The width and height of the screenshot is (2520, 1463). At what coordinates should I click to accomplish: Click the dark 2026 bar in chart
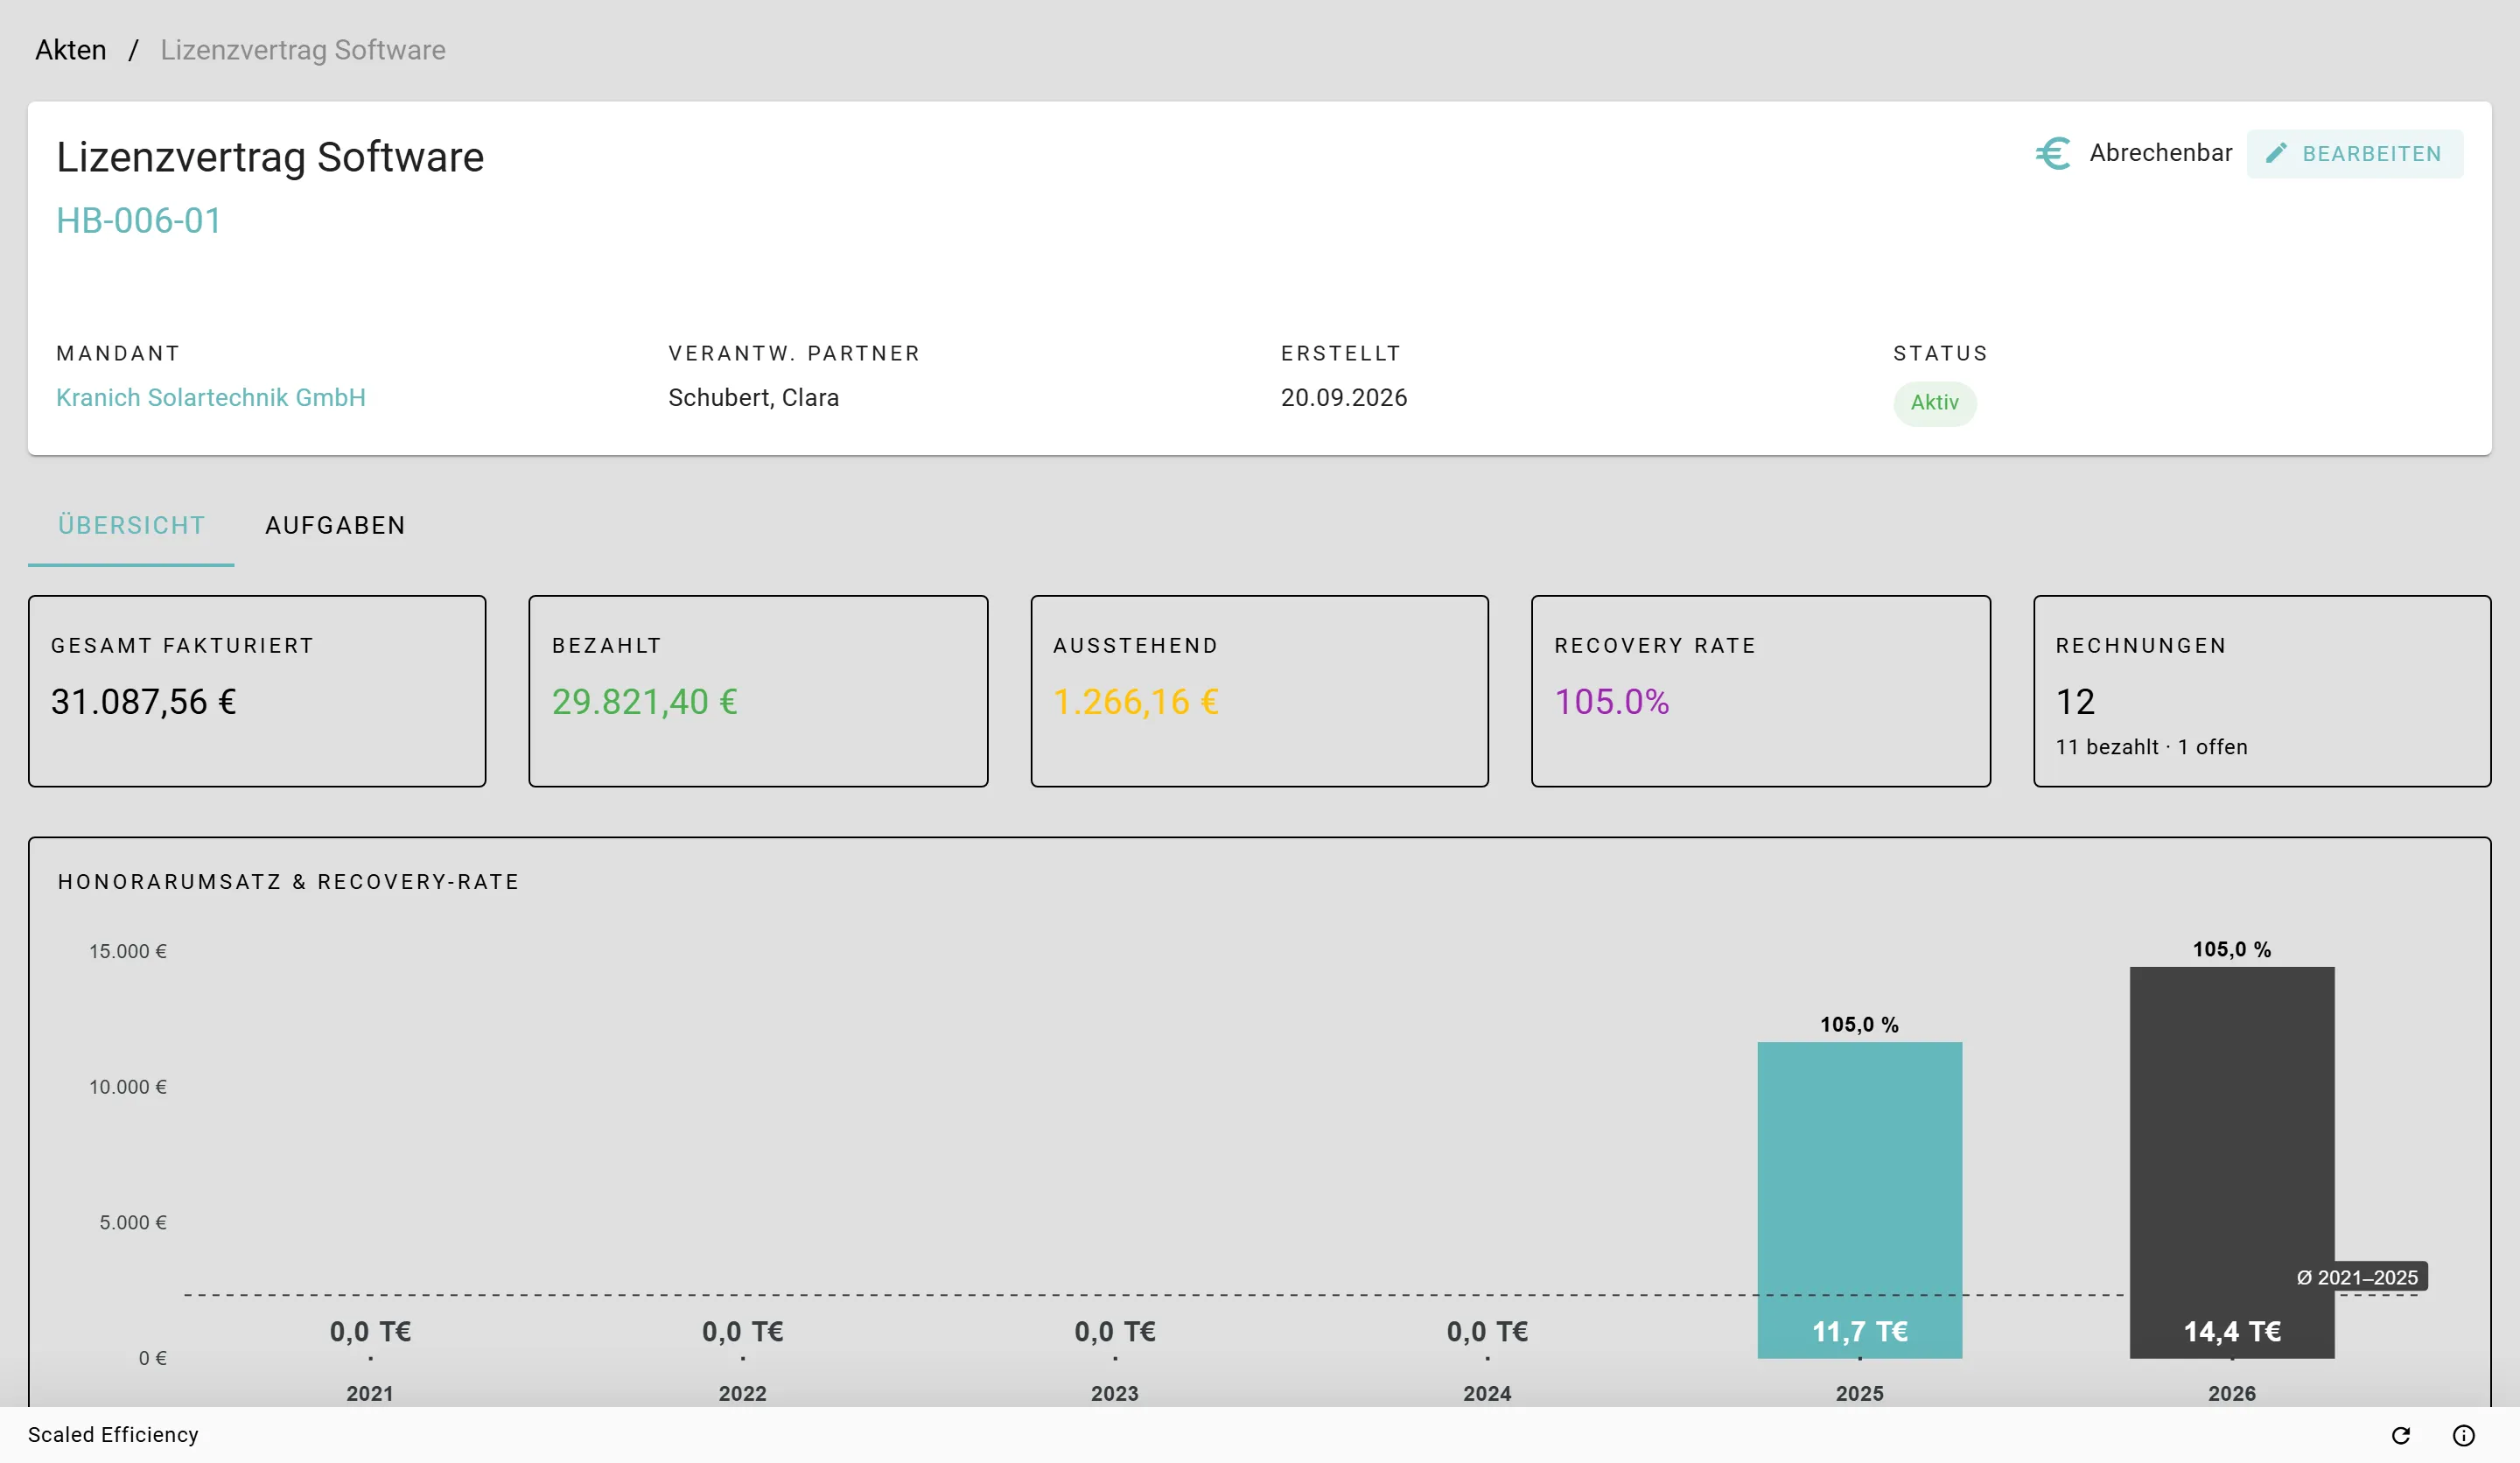(2231, 1162)
